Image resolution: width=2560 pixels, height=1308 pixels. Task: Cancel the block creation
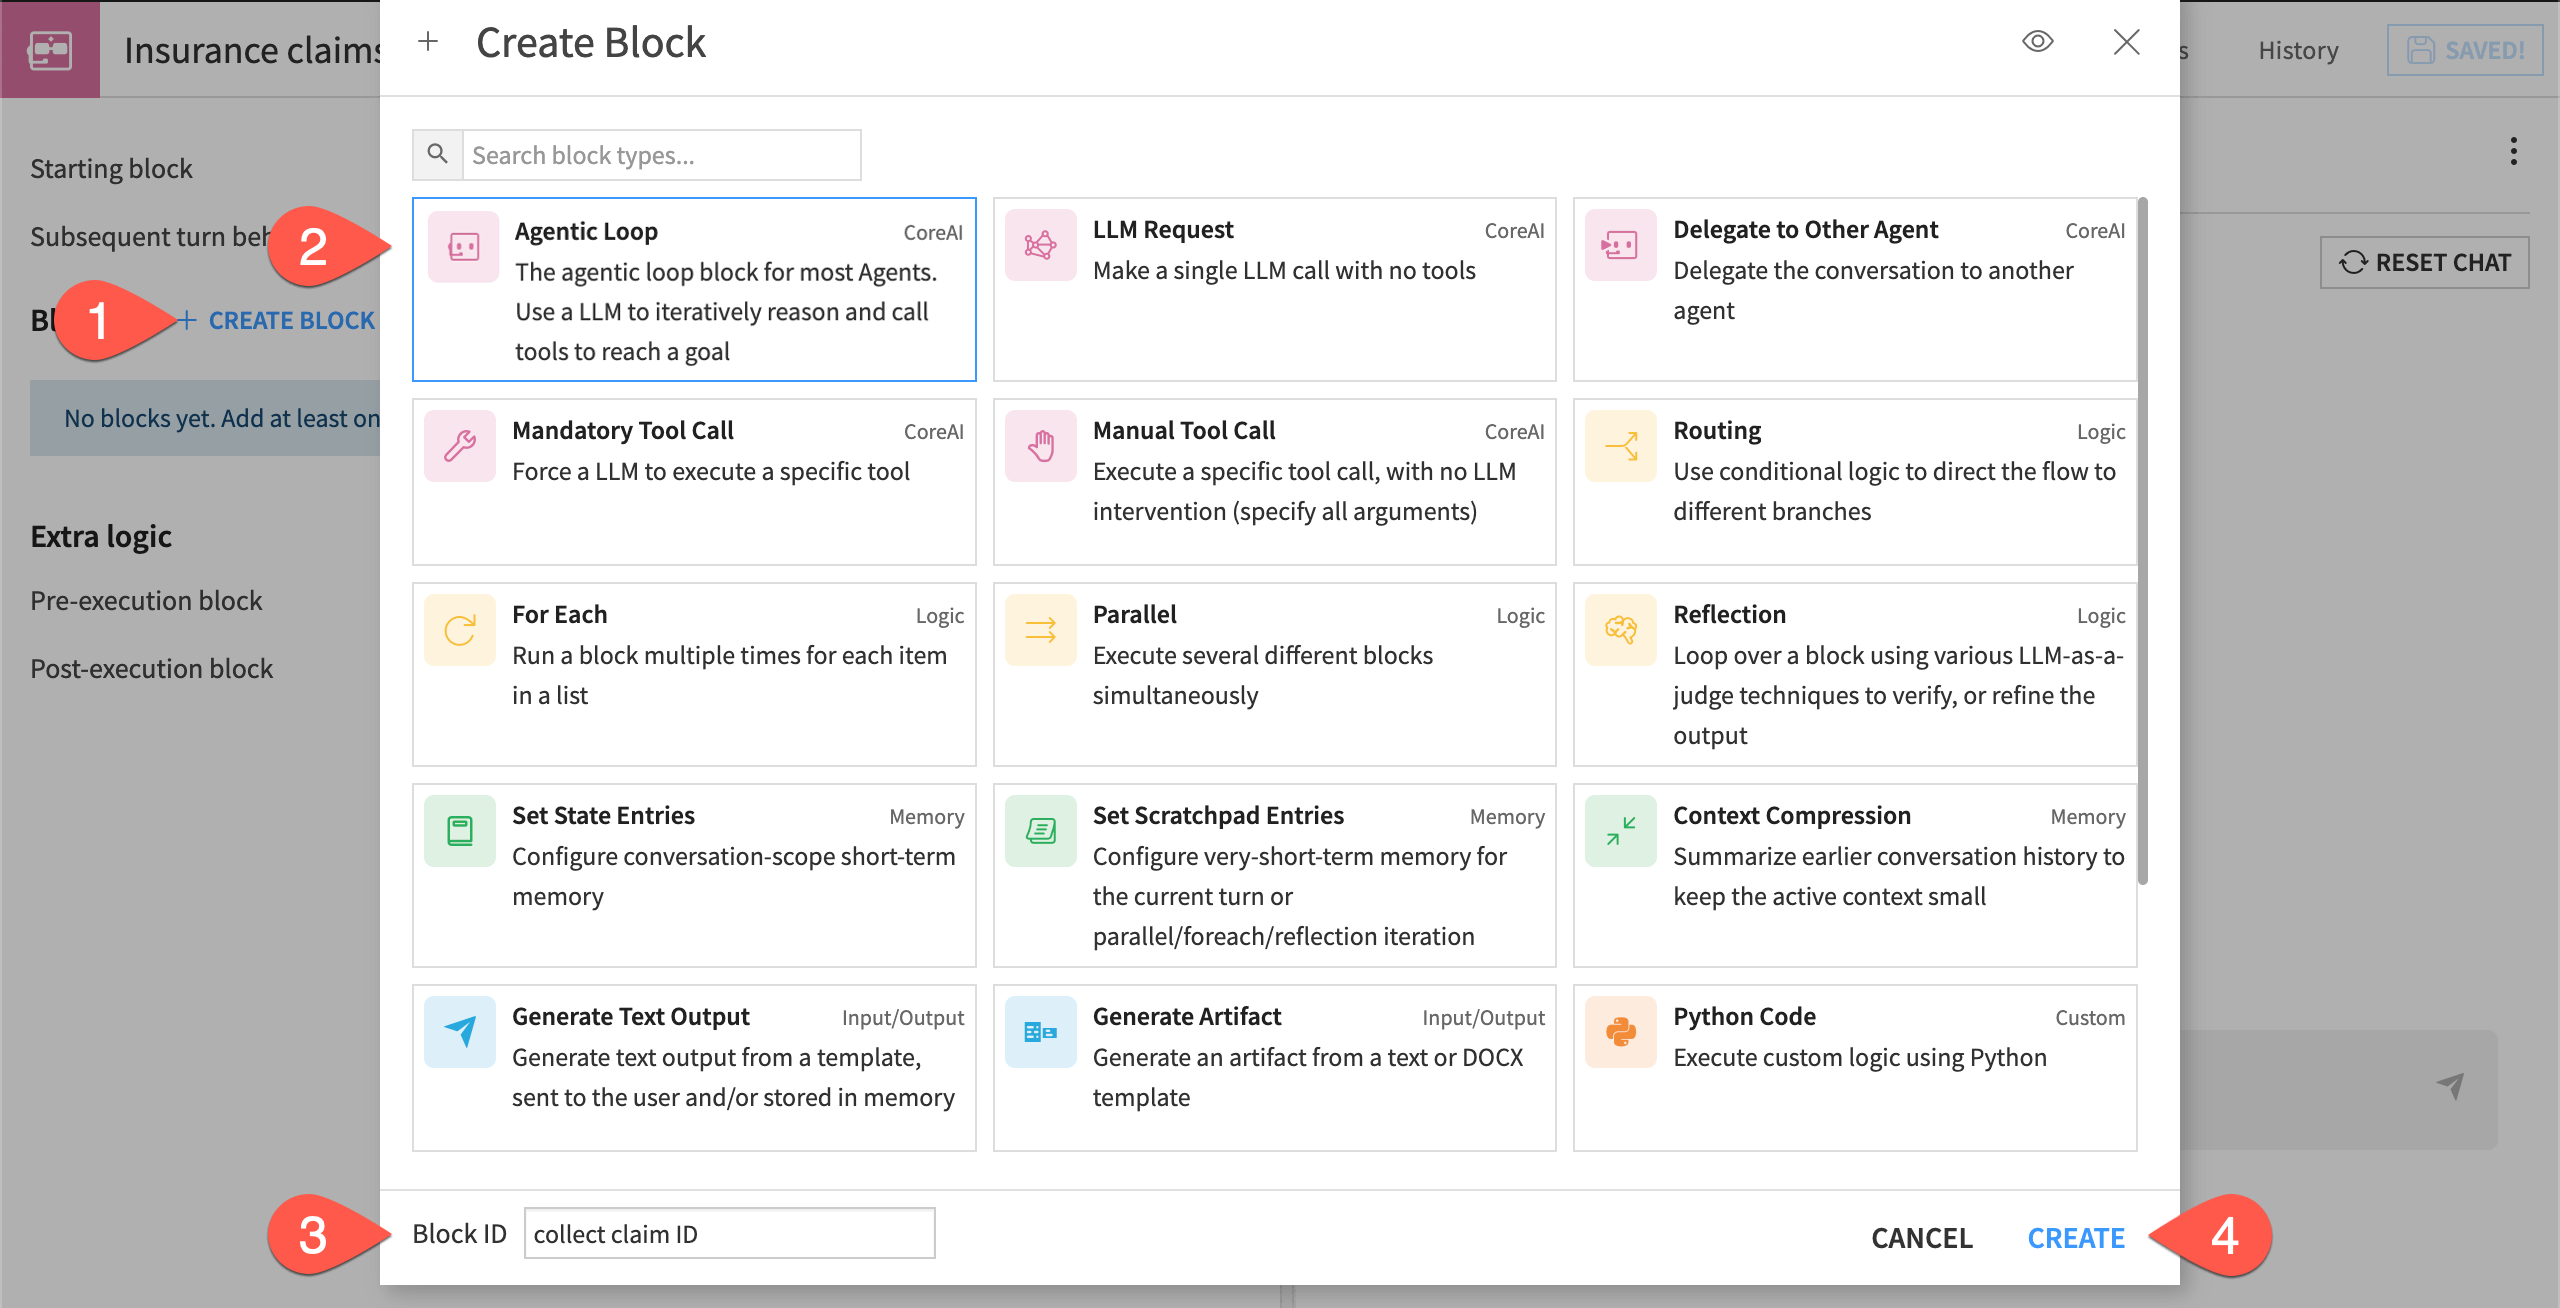coord(1920,1237)
